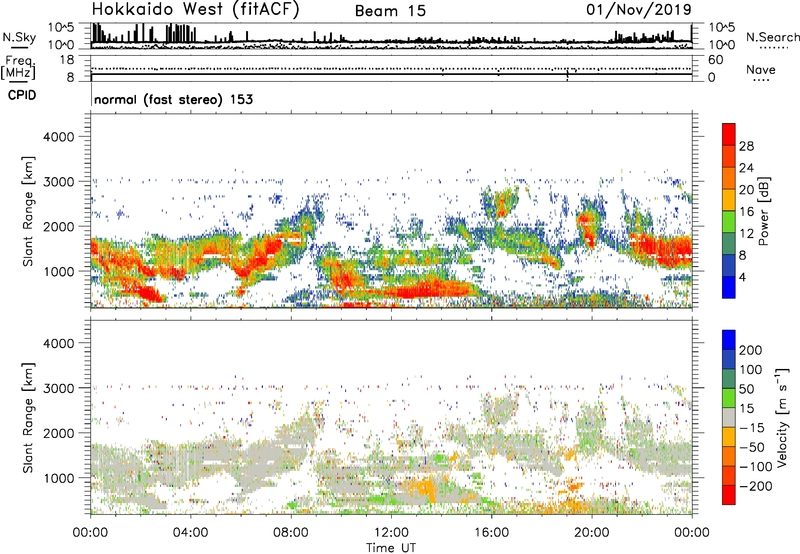Click the 'Hokkaido West (fitACF)' title text

[x=195, y=10]
